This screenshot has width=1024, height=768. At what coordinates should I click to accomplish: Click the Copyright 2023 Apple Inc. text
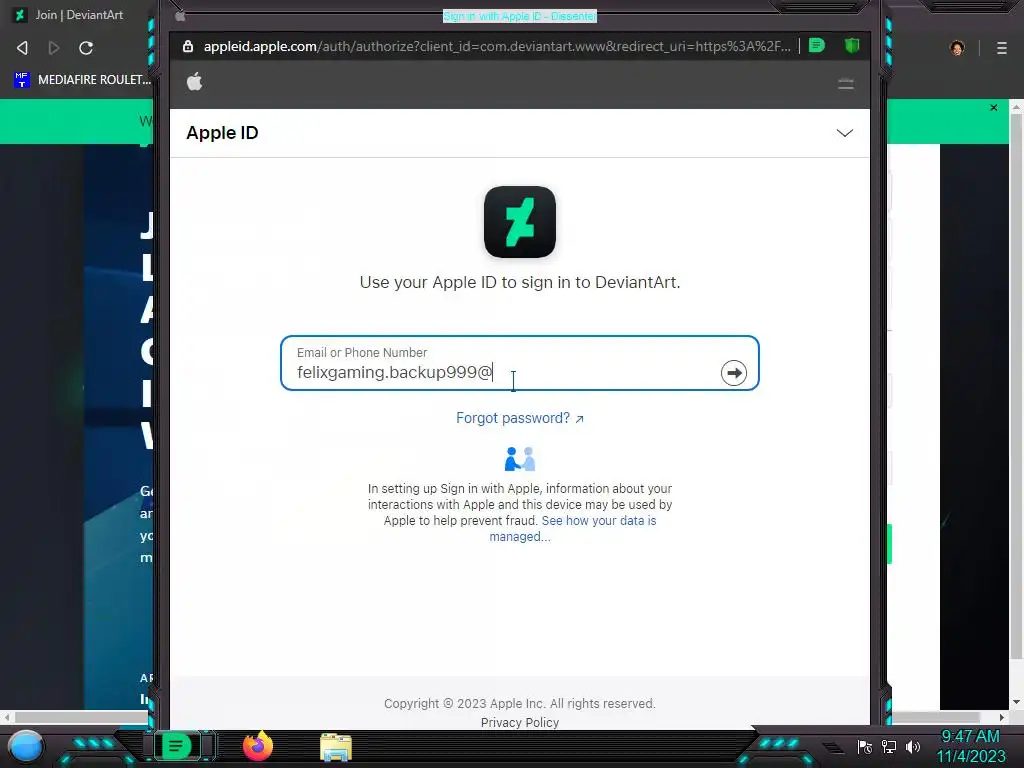click(520, 703)
